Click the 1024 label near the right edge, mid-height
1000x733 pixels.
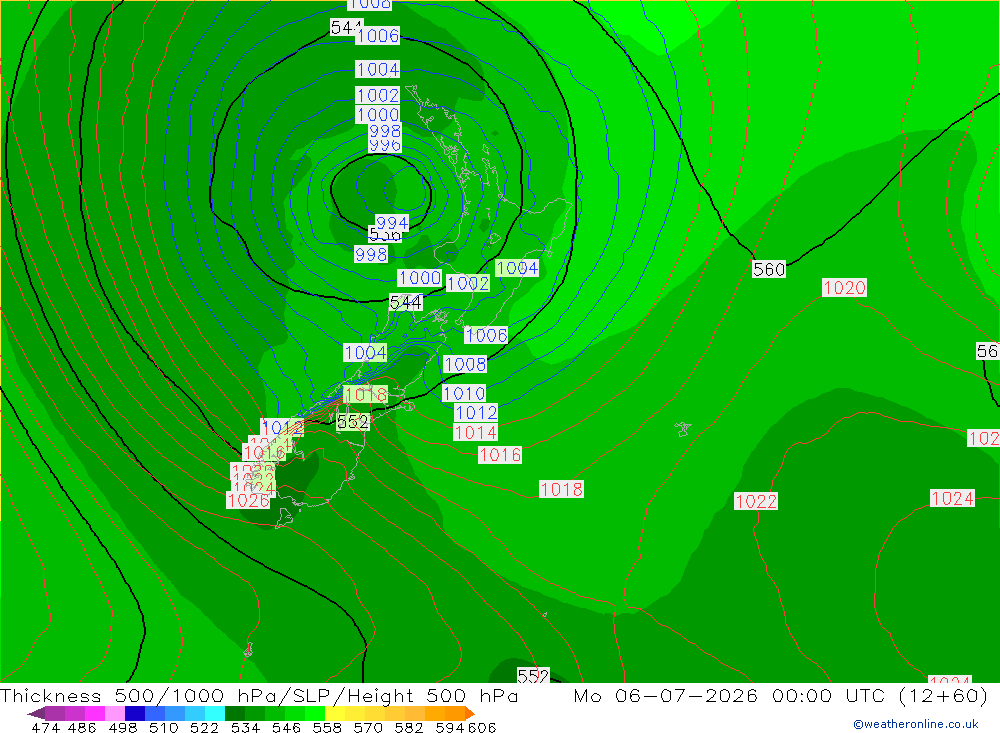coord(952,498)
